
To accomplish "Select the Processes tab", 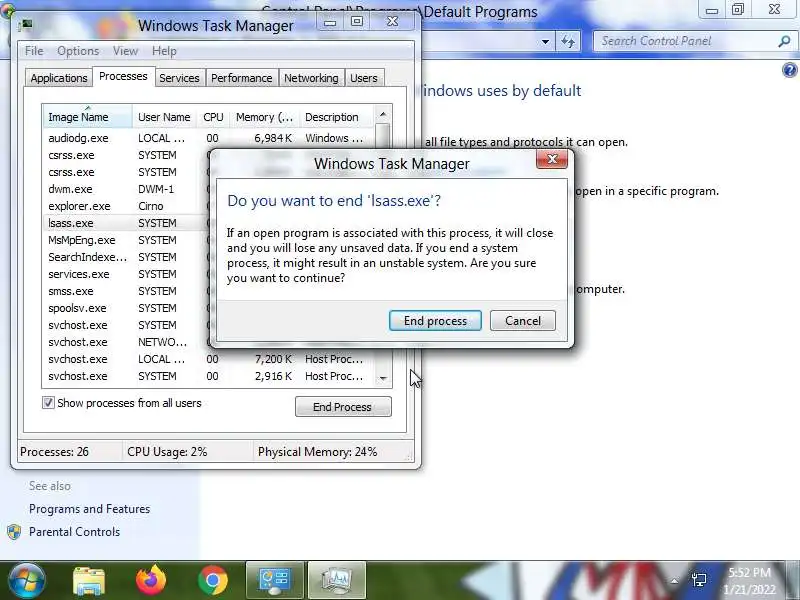I will [x=123, y=77].
